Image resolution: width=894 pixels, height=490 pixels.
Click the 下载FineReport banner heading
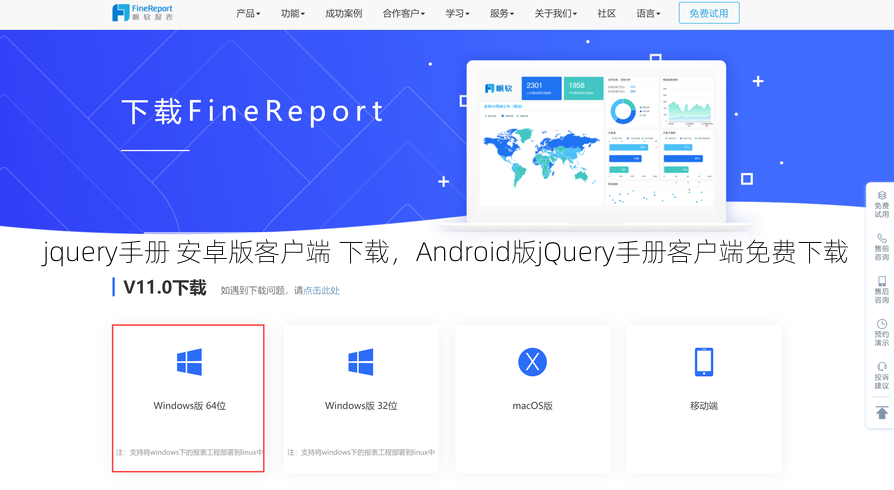coord(253,111)
